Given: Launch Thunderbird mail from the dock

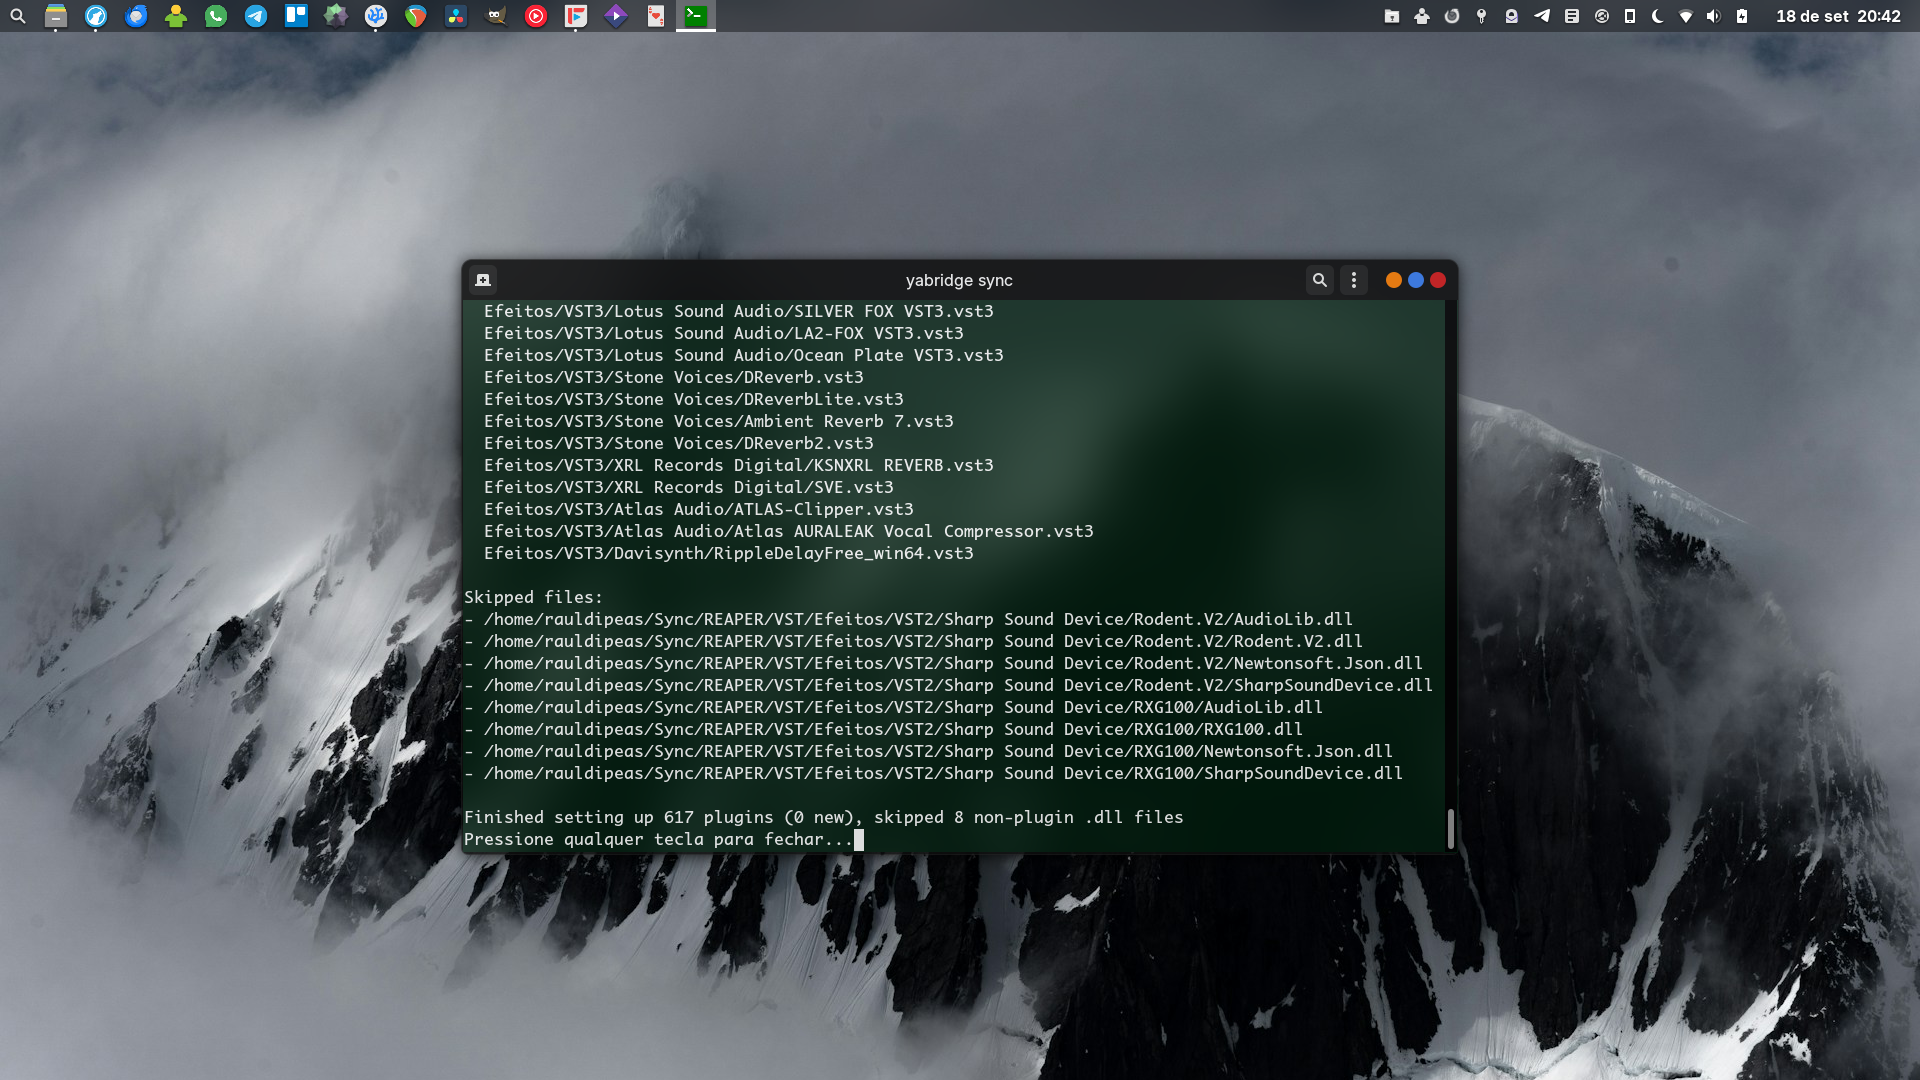Looking at the screenshot, I should [136, 16].
